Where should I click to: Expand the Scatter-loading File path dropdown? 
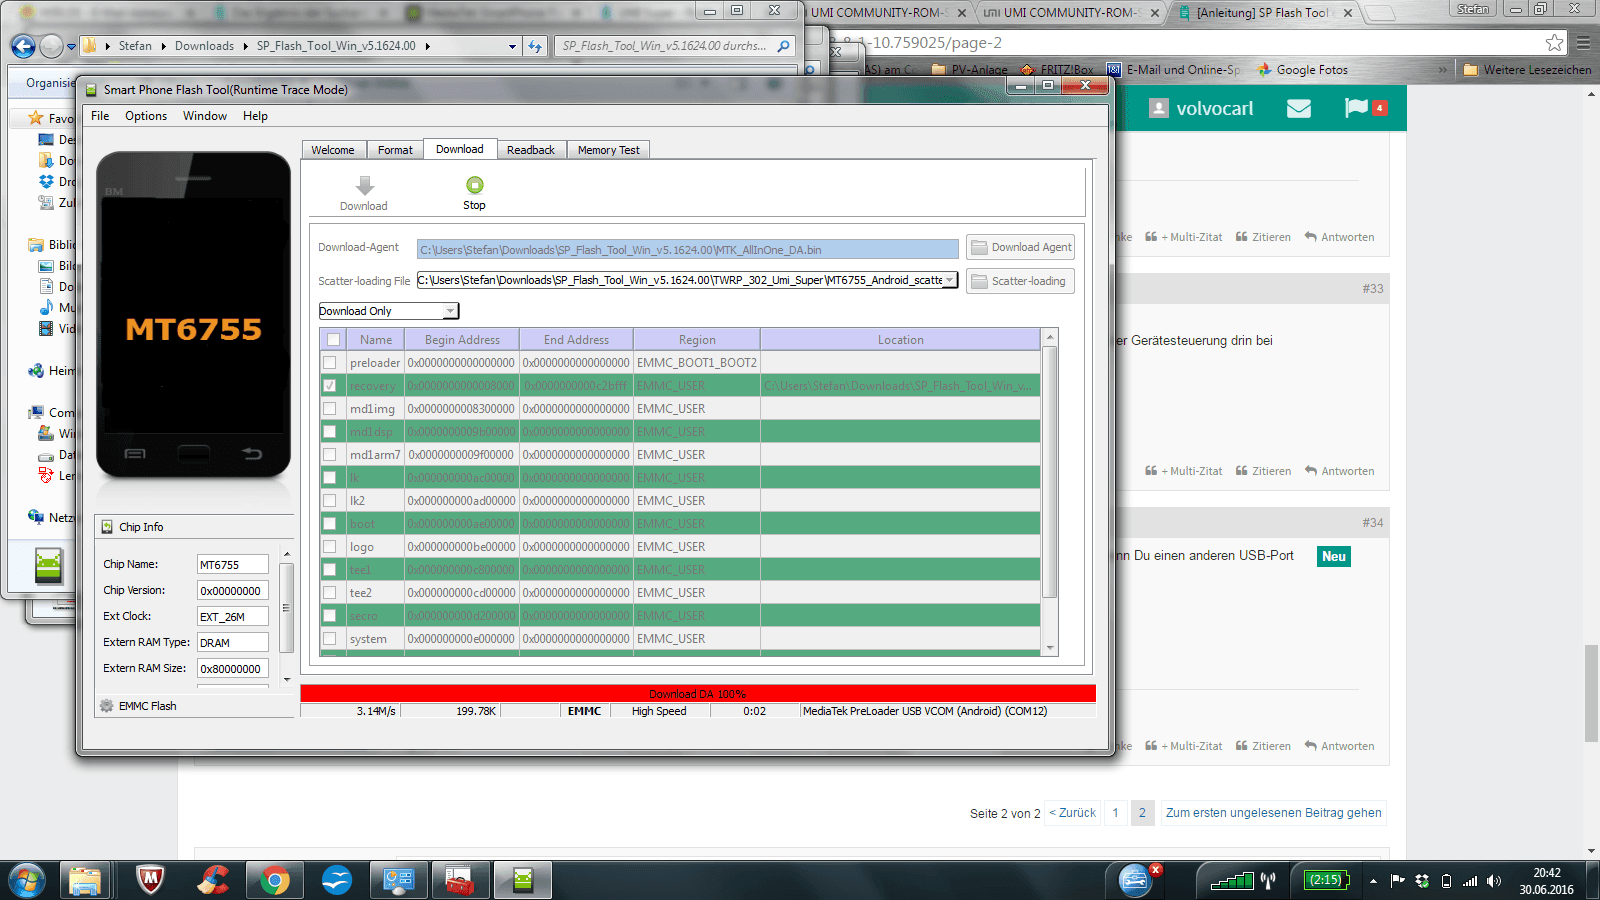949,280
